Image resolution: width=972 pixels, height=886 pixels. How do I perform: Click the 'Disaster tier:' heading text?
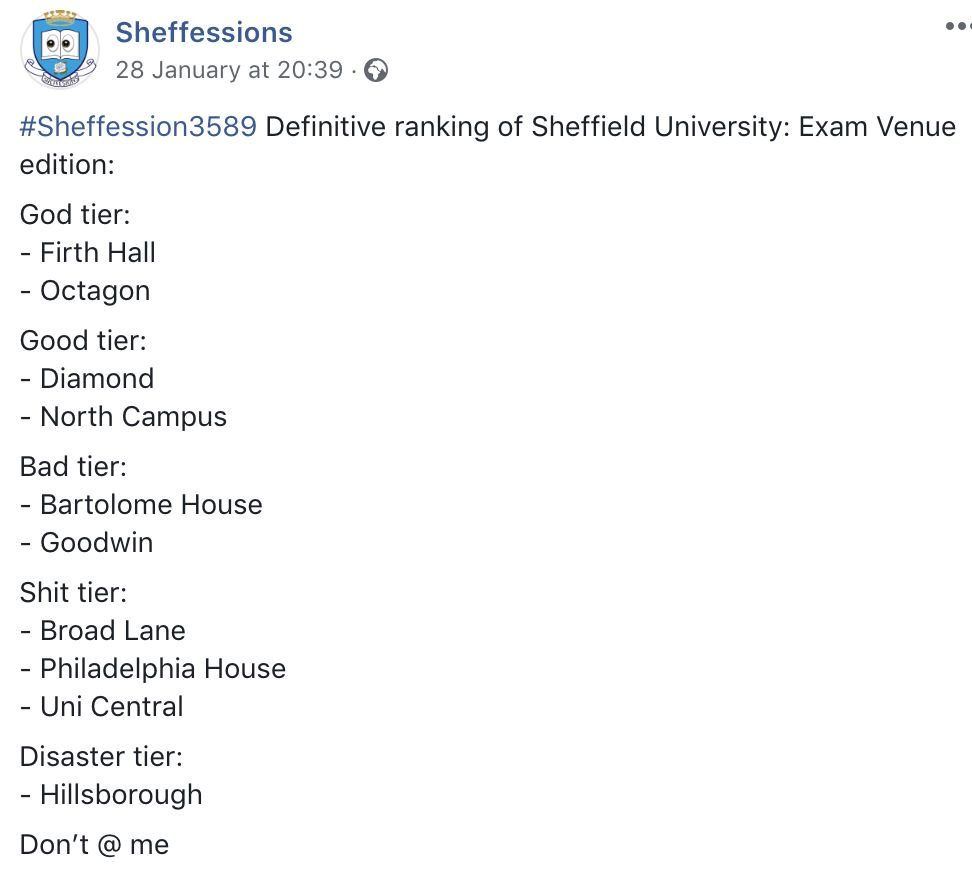(101, 757)
